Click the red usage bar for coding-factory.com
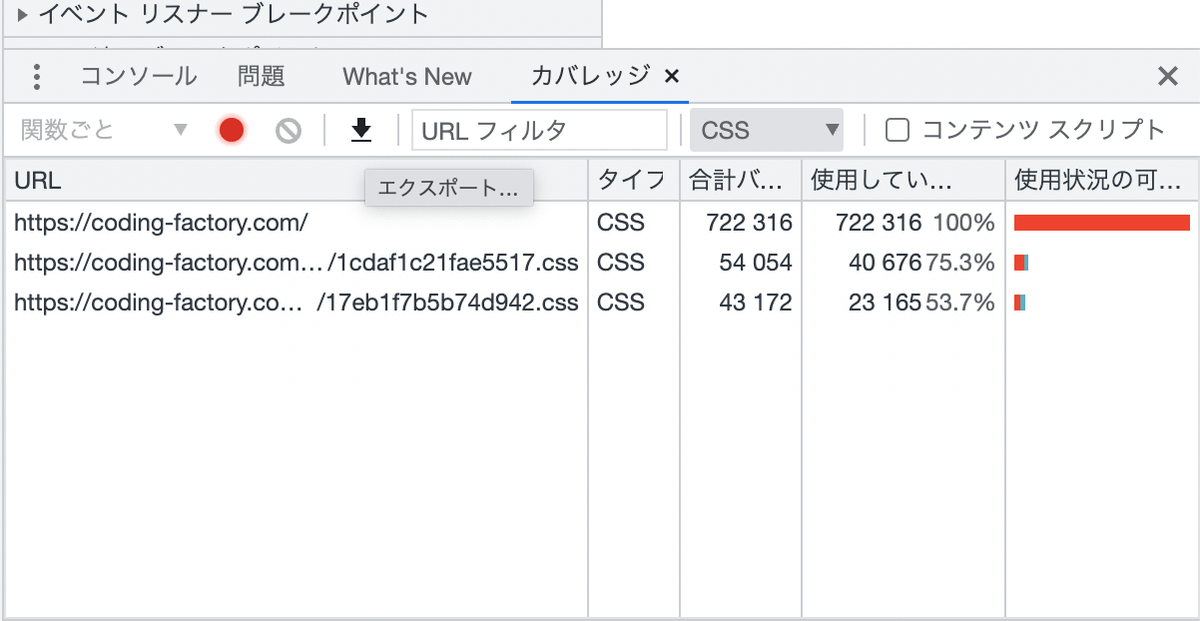This screenshot has width=1200, height=621. pyautogui.click(x=1100, y=222)
